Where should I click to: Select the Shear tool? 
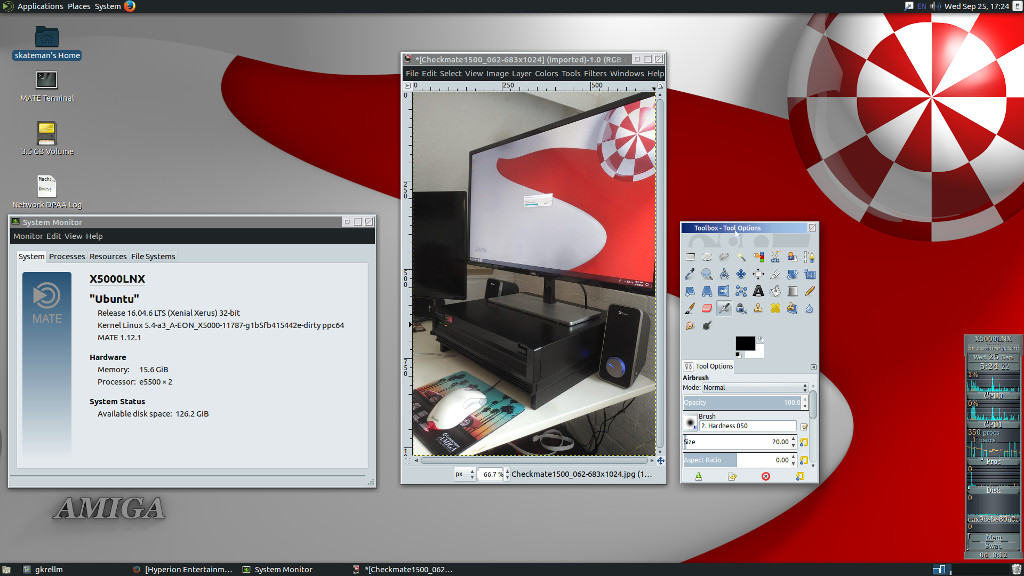(x=690, y=291)
